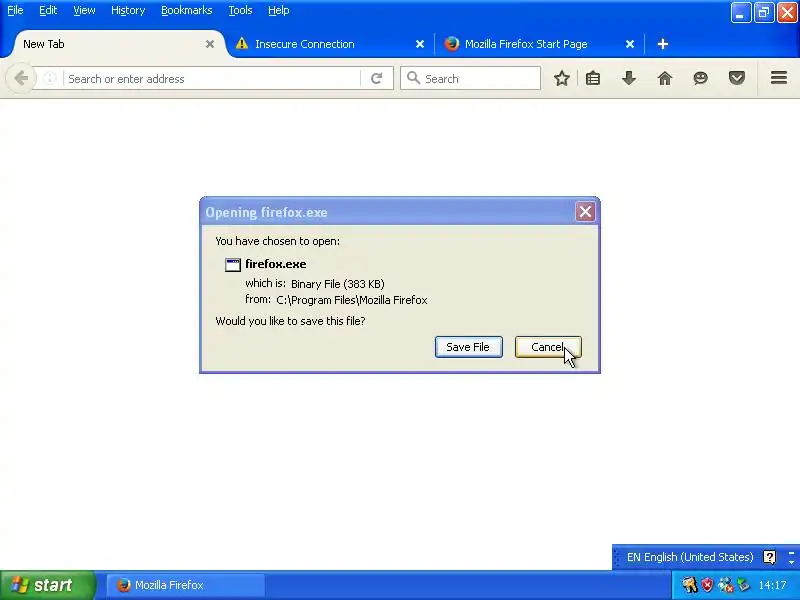
Task: Go to the Home page icon
Action: coord(665,78)
